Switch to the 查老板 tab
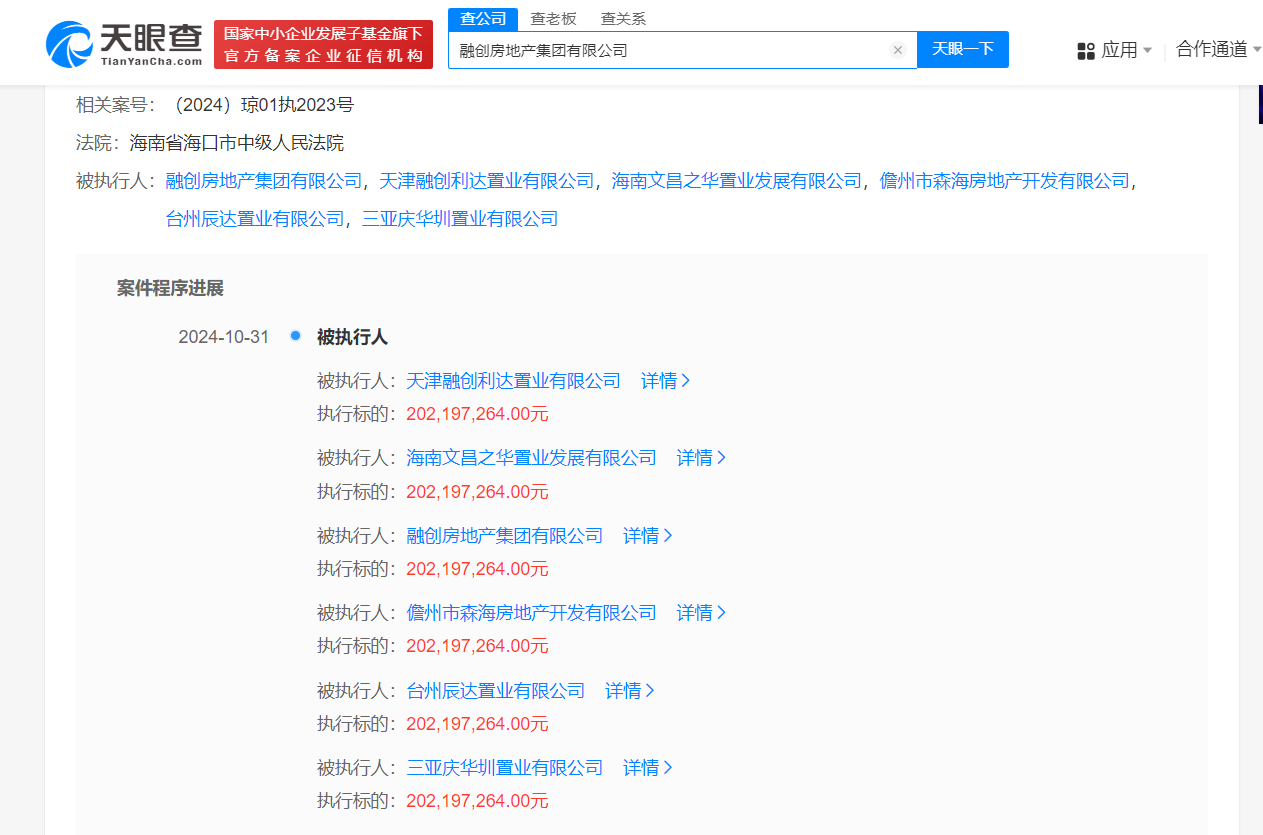Viewport: 1263px width, 835px height. (553, 18)
